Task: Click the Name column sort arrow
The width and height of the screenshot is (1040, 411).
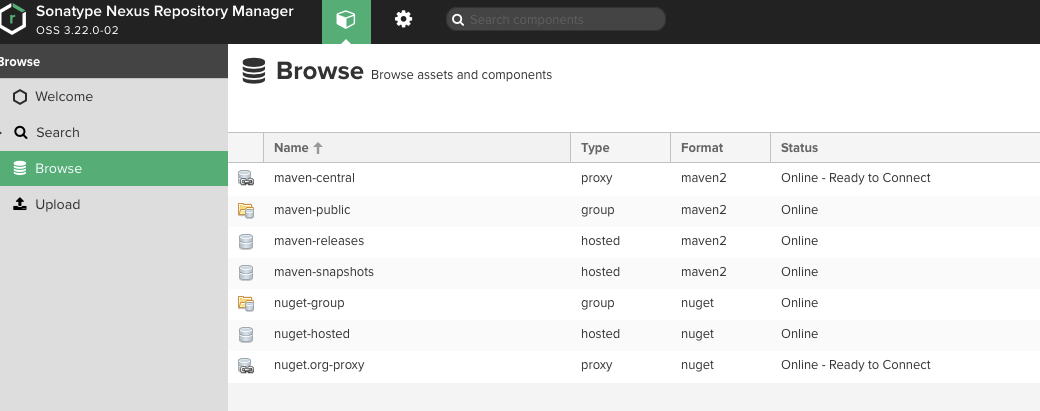Action: pyautogui.click(x=318, y=148)
